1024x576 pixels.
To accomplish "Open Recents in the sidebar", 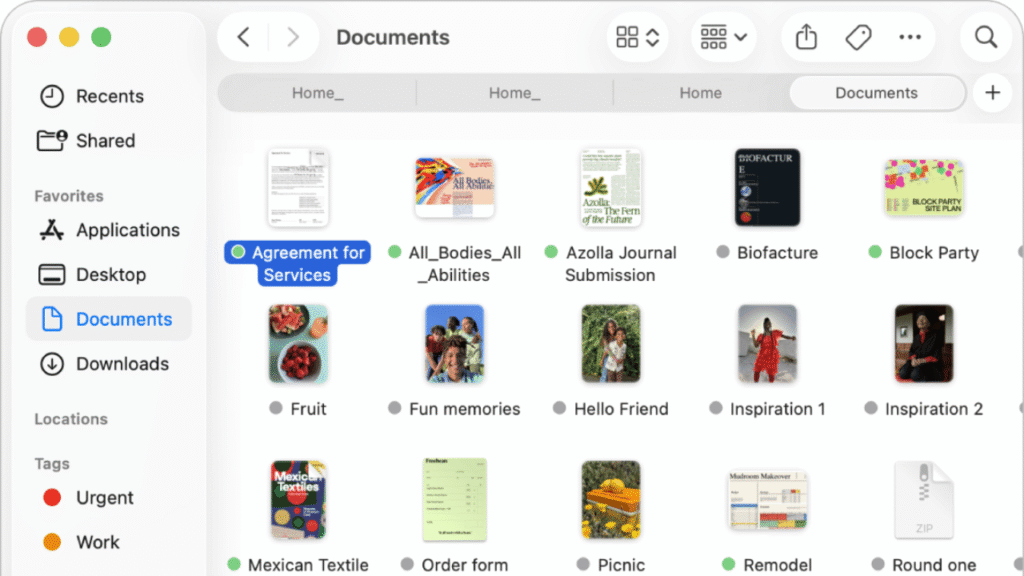I will tap(109, 96).
